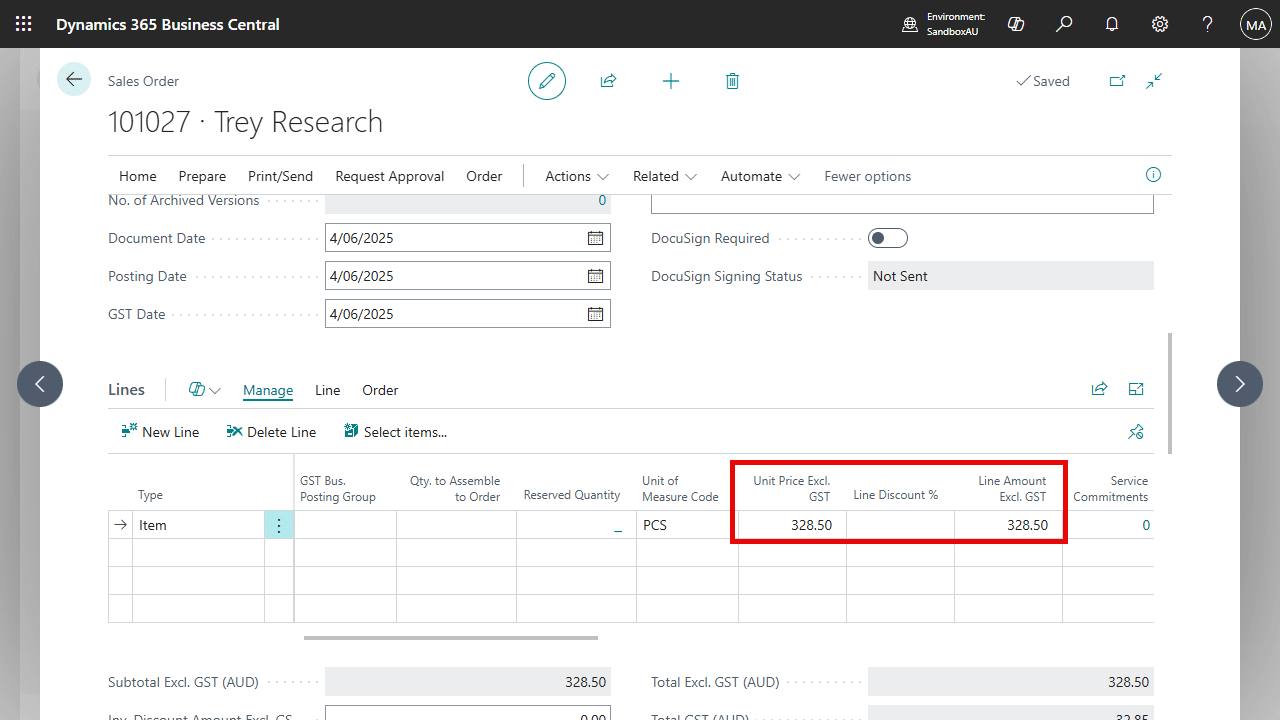Expand the Related menu

664,176
